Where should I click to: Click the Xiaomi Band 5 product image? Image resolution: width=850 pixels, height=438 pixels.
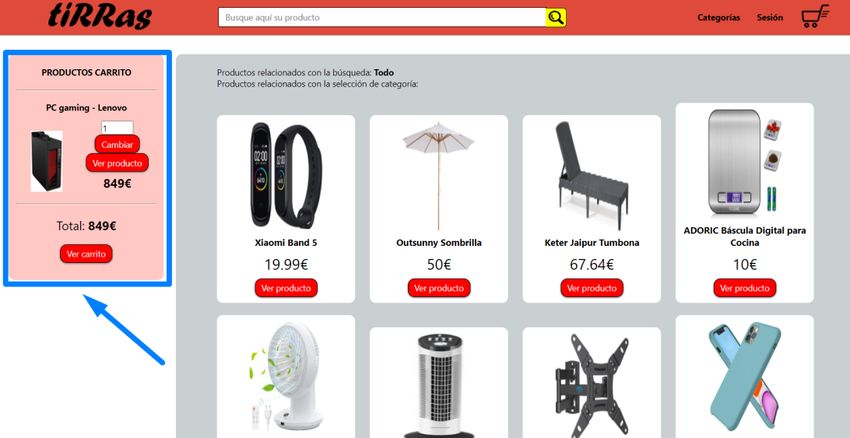click(x=286, y=175)
